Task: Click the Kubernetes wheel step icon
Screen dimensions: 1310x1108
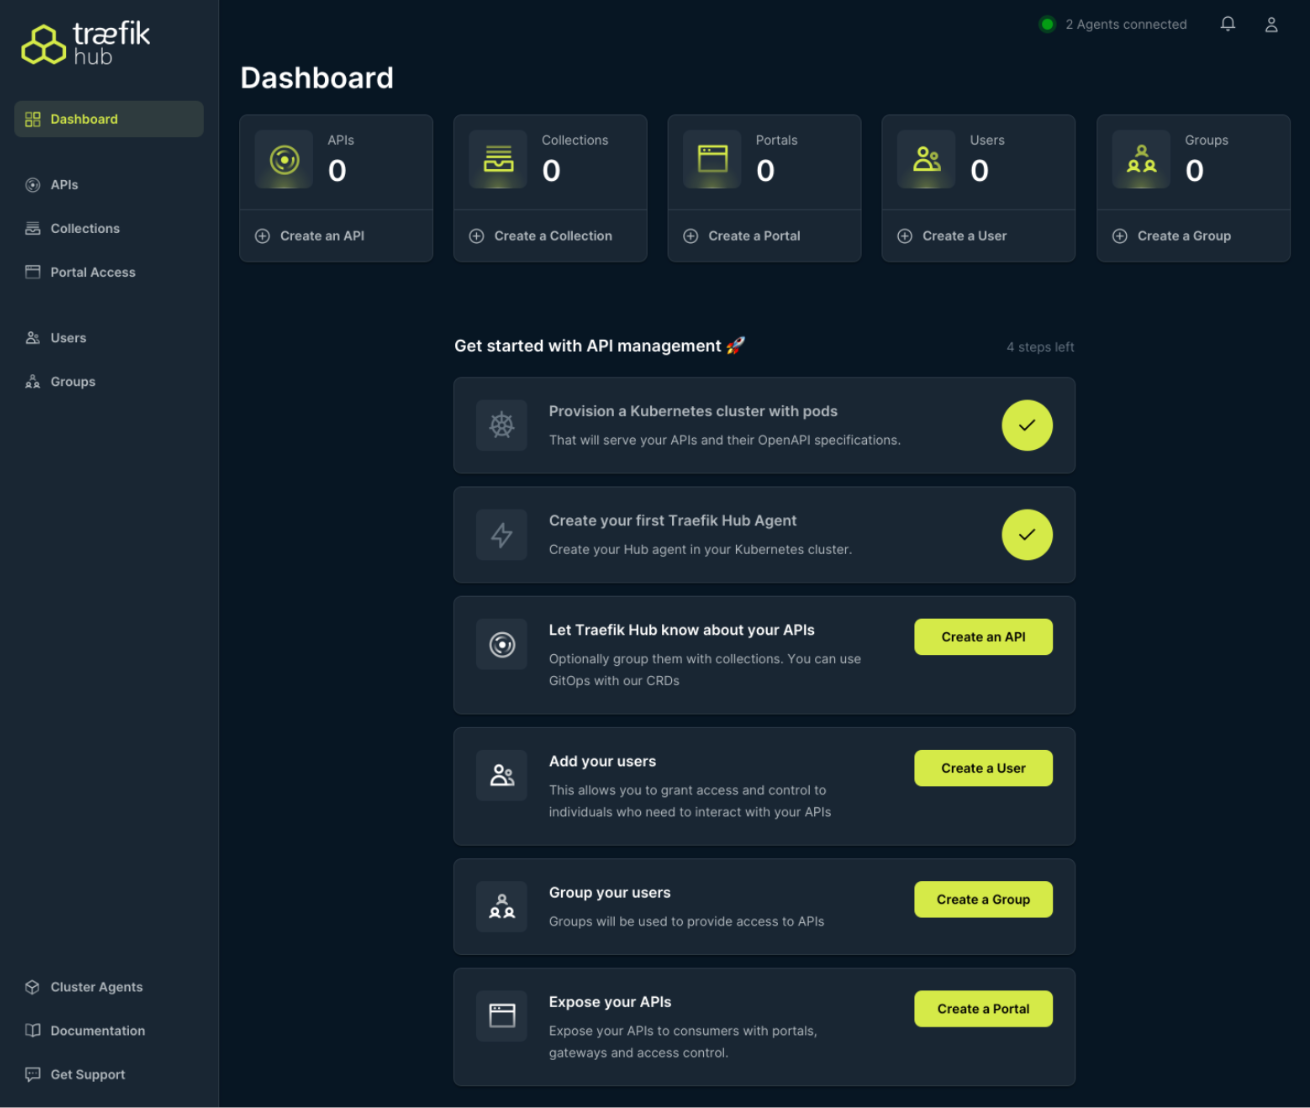Action: point(501,425)
